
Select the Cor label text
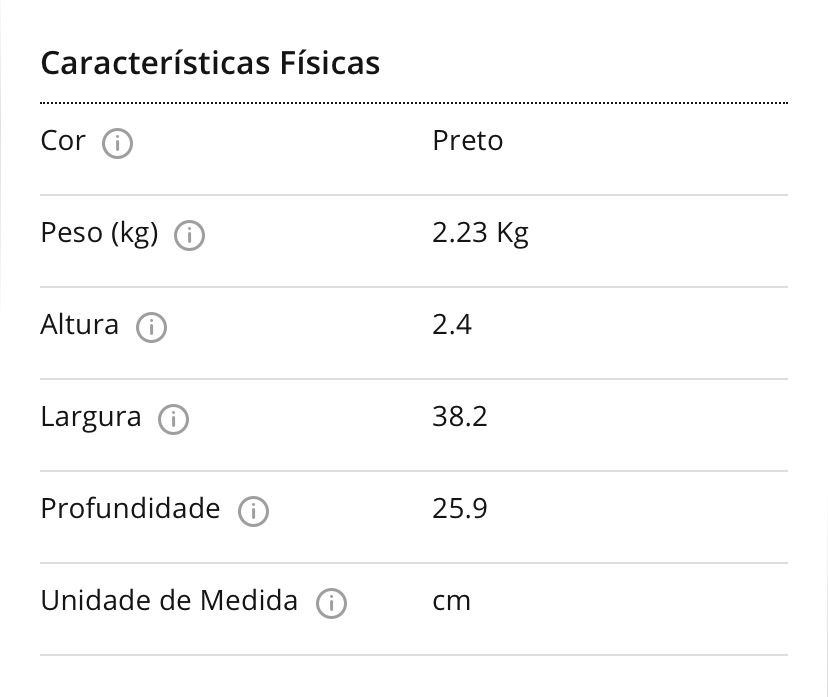[63, 141]
